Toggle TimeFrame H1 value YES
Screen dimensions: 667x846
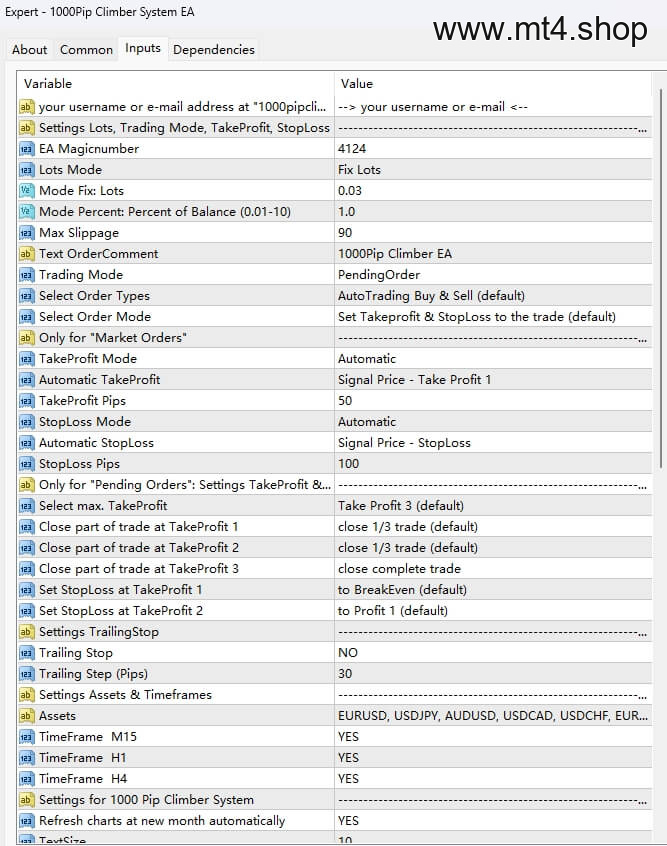(x=493, y=759)
